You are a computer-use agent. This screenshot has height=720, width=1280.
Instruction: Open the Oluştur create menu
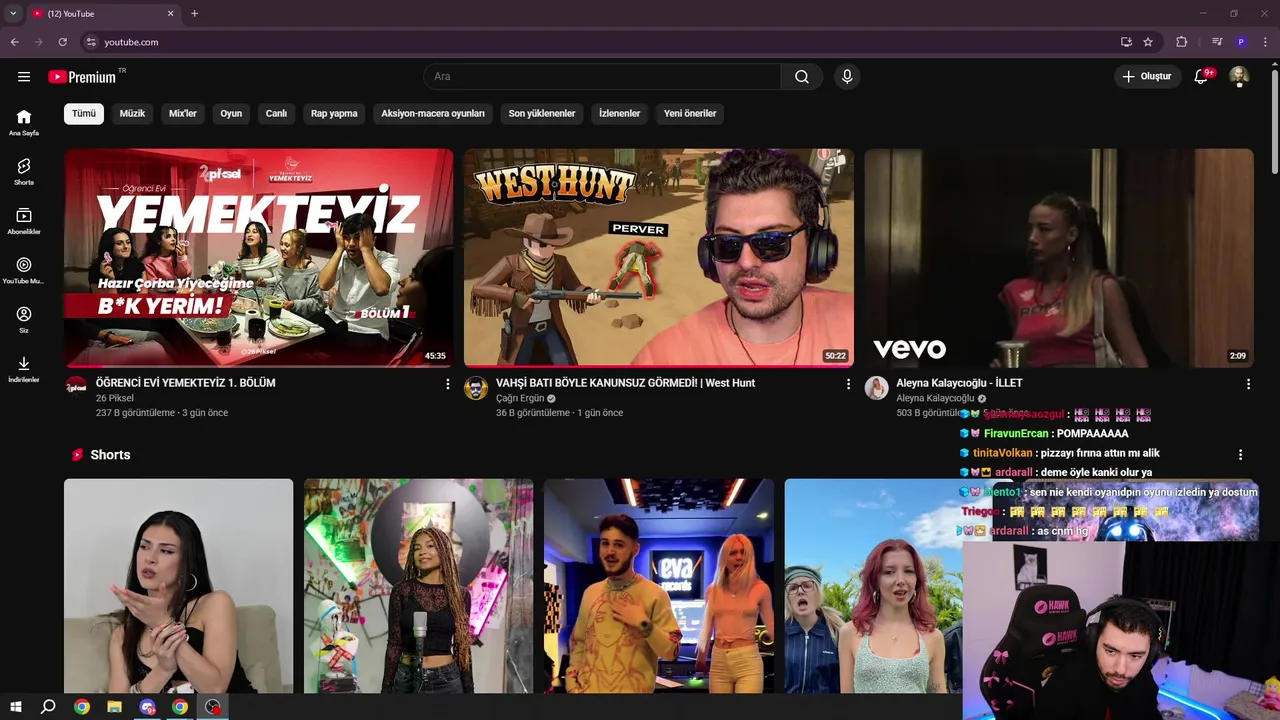coord(1148,77)
